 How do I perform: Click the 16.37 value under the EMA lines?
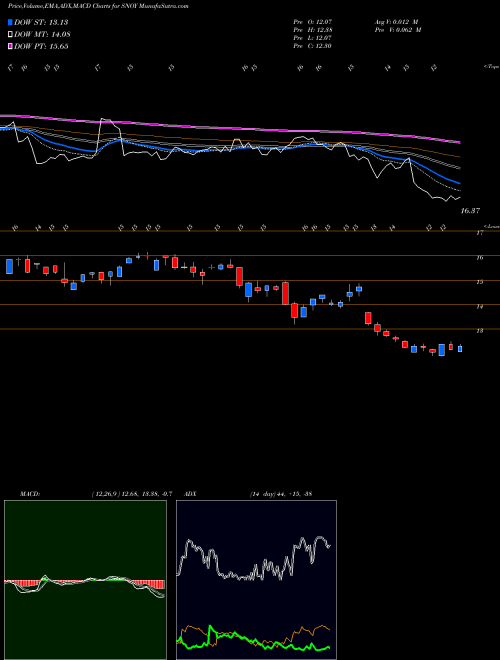[x=470, y=210]
